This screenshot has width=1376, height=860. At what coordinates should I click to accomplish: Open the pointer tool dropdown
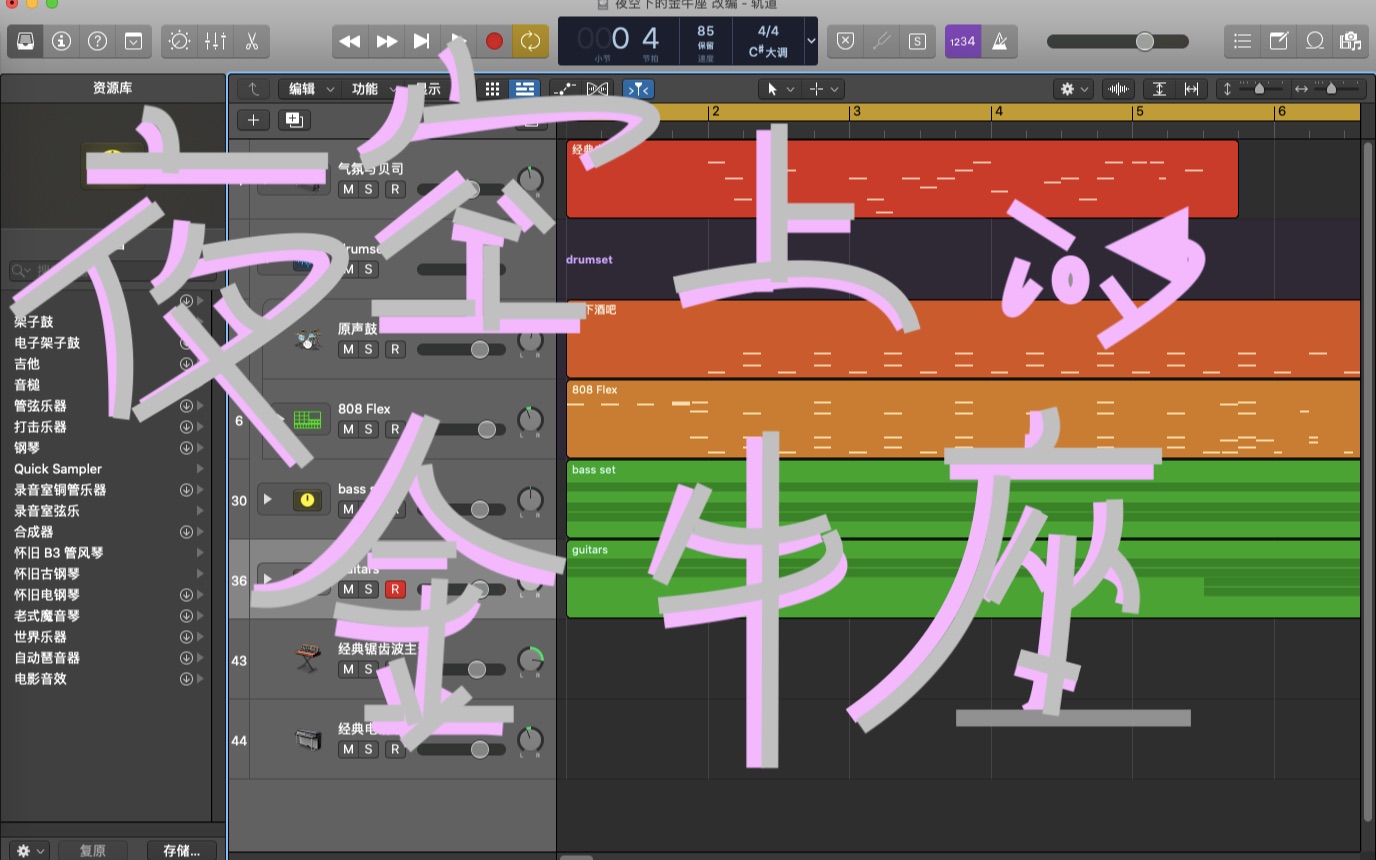[780, 89]
